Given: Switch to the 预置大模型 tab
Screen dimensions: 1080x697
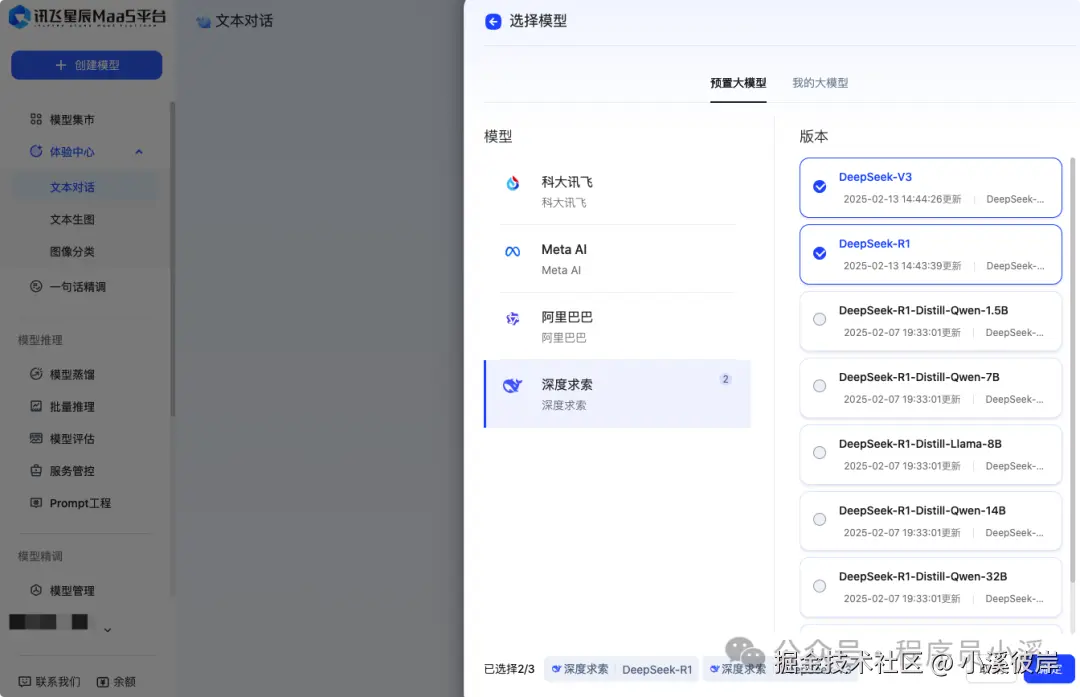Looking at the screenshot, I should click(x=738, y=83).
